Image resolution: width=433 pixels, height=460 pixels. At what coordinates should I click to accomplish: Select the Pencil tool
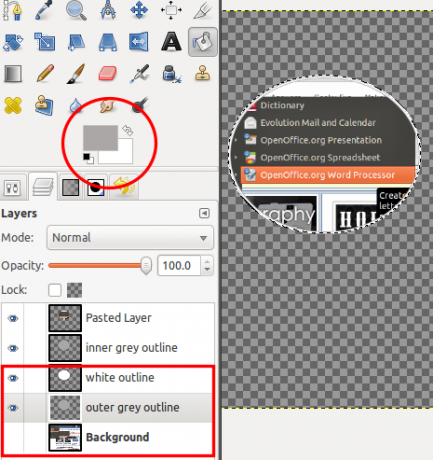click(45, 74)
